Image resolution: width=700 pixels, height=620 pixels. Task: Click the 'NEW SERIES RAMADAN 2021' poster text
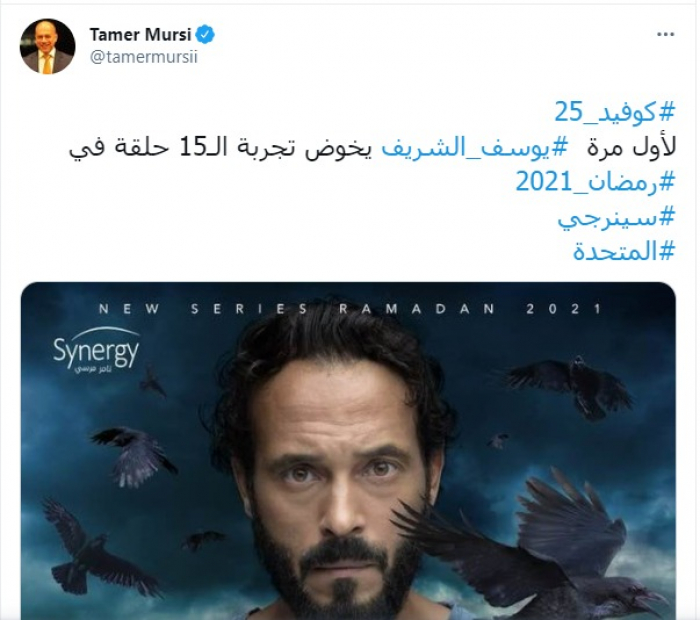tap(350, 309)
